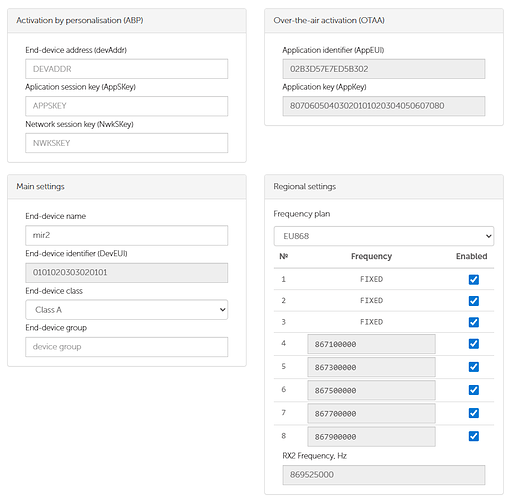Click the DEVADDR input field
Viewport: 512px width, 500px height.
tap(127, 69)
